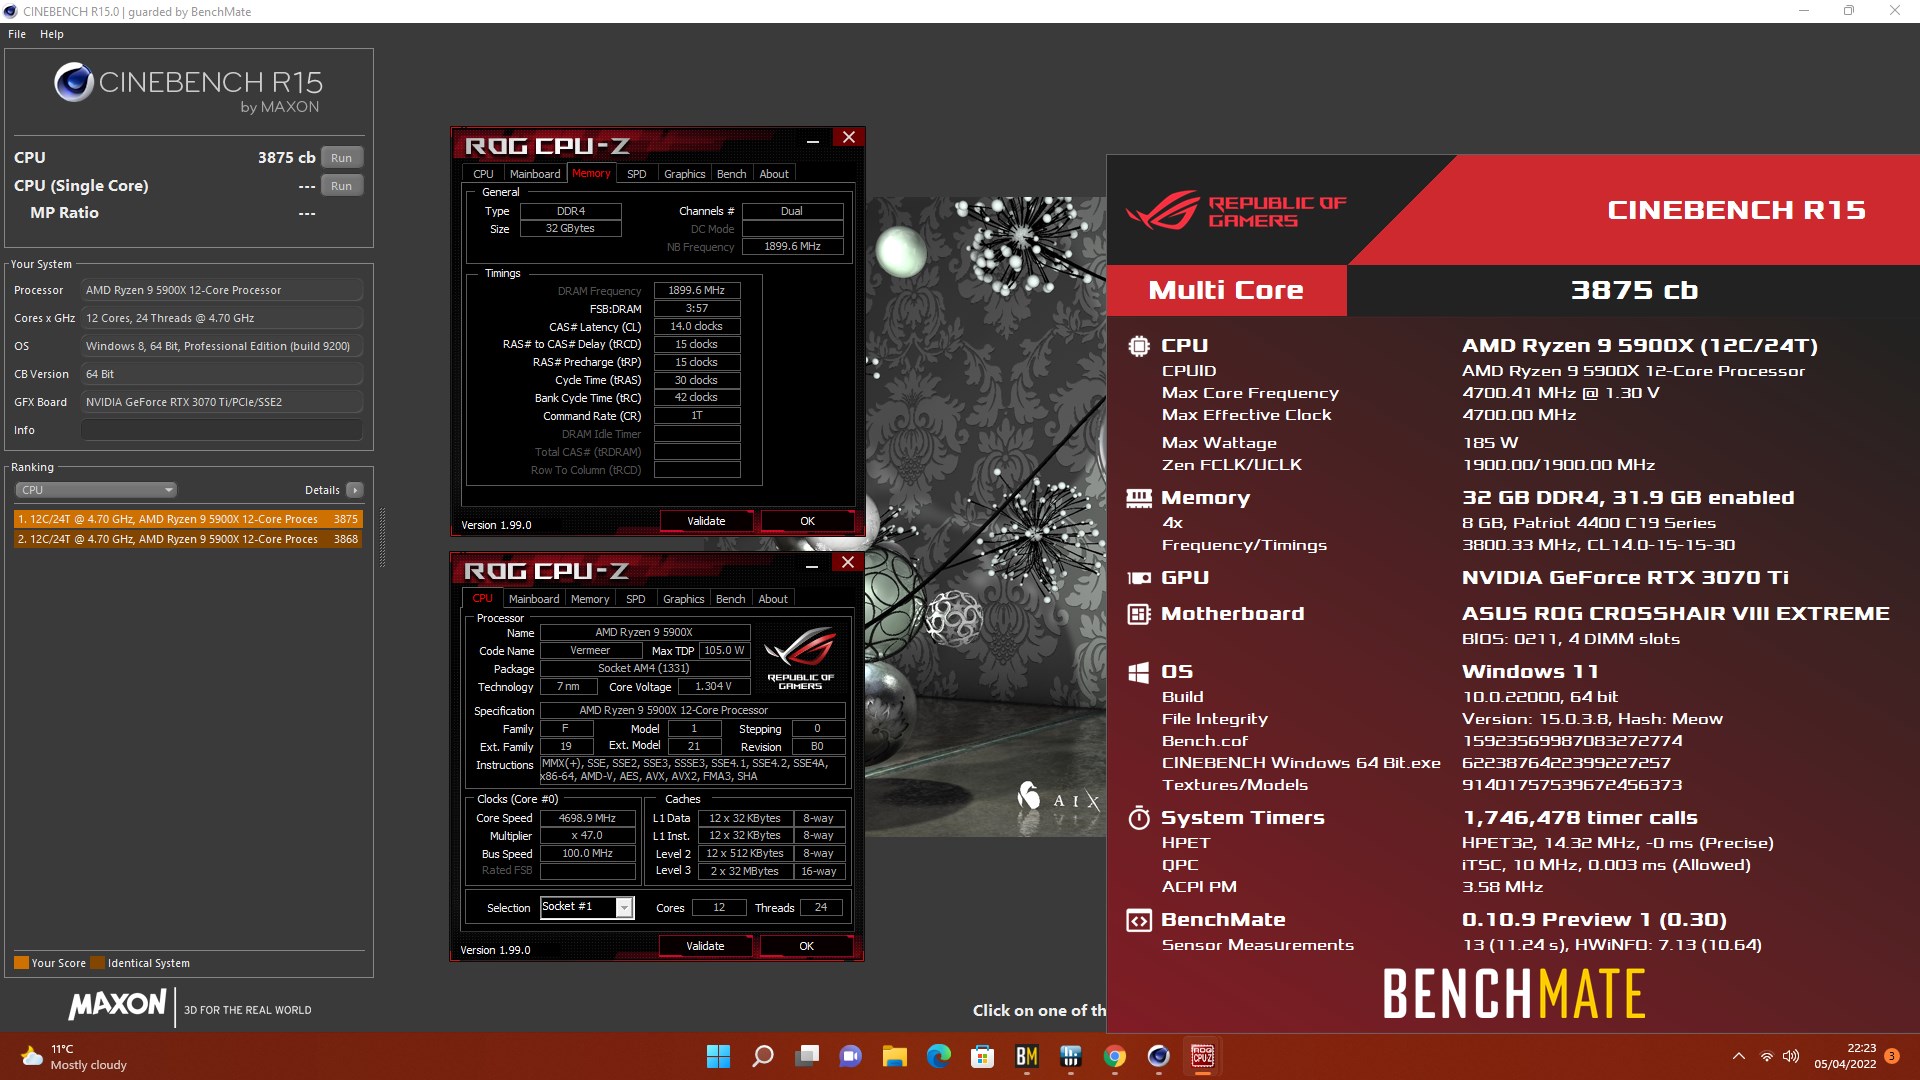Click the MAXON logo at bottom
The image size is (1920, 1080).
coord(117,1005)
